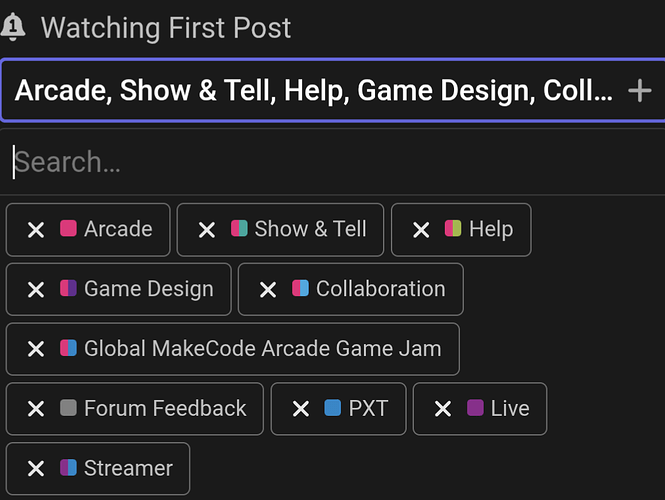Click the plus icon in category selector
This screenshot has height=500, width=665.
(x=640, y=91)
